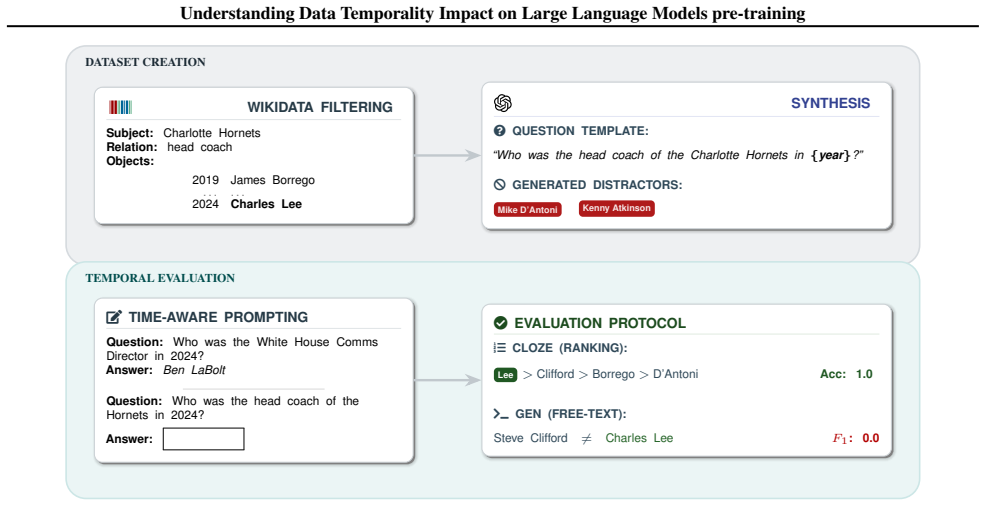
Task: Click the pencil edit icon beside Time-Aware Prompting
Action: [x=114, y=317]
